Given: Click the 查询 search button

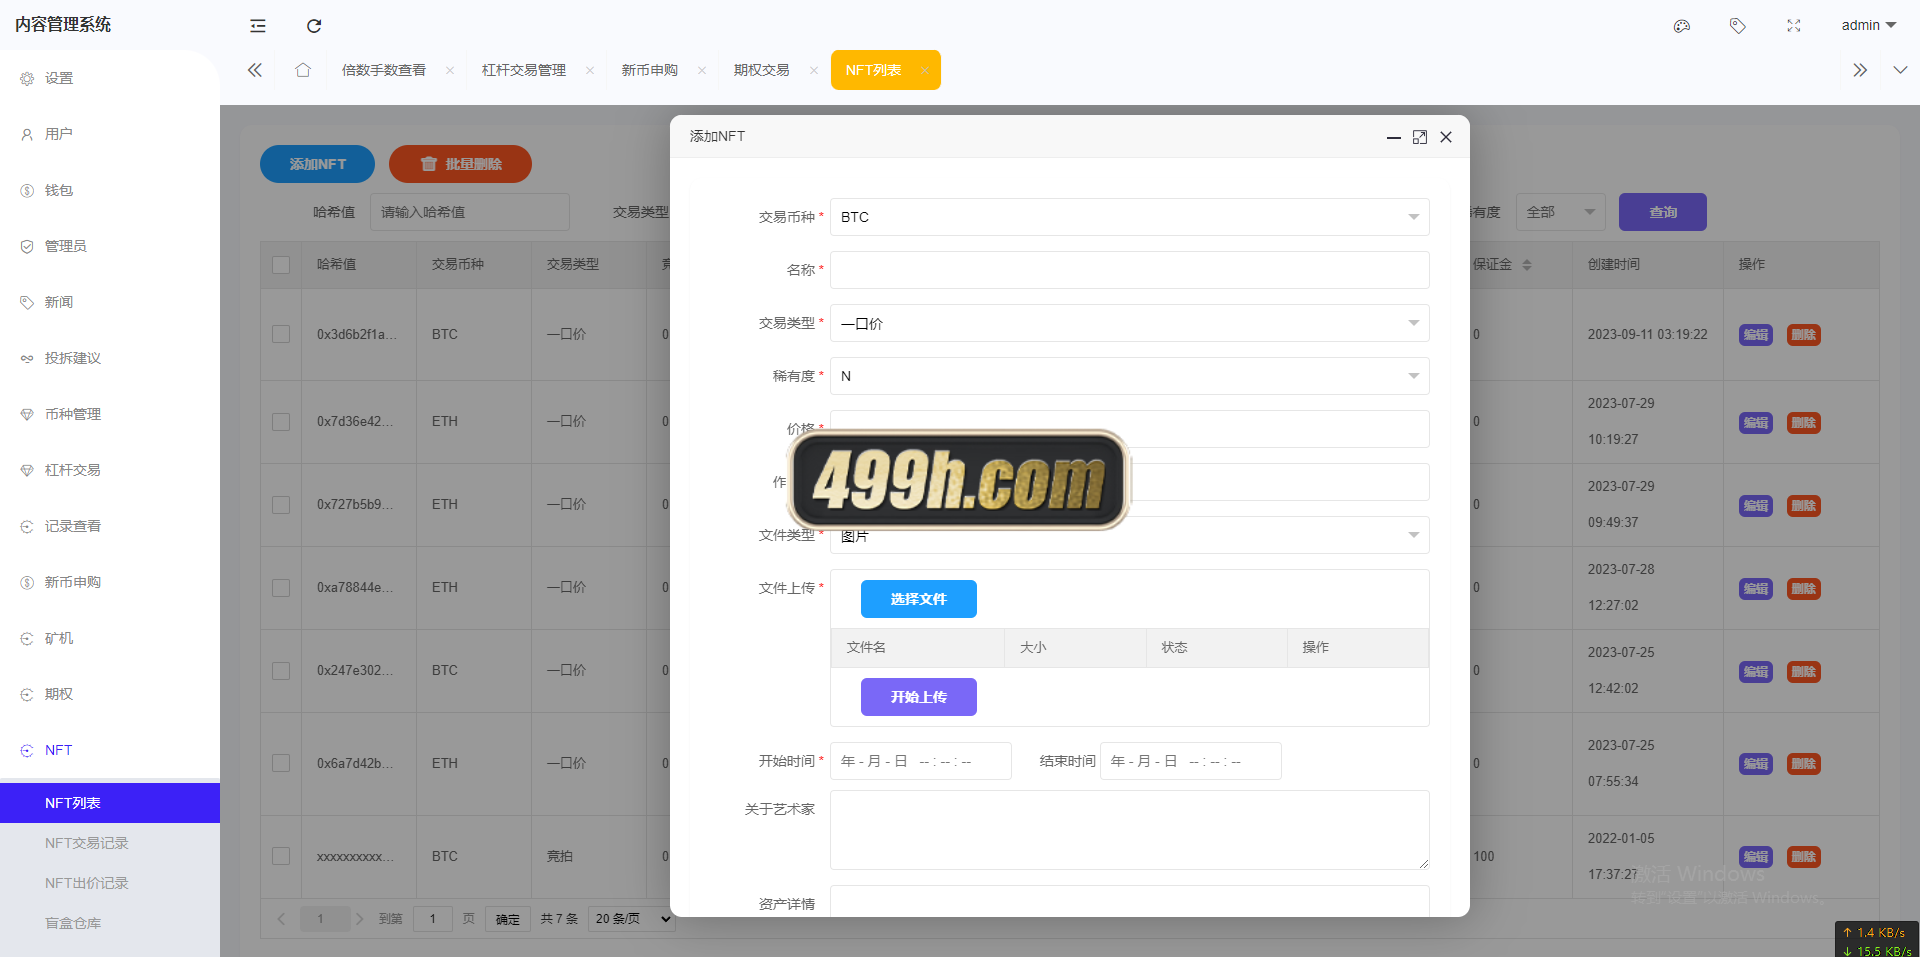Looking at the screenshot, I should coord(1663,212).
